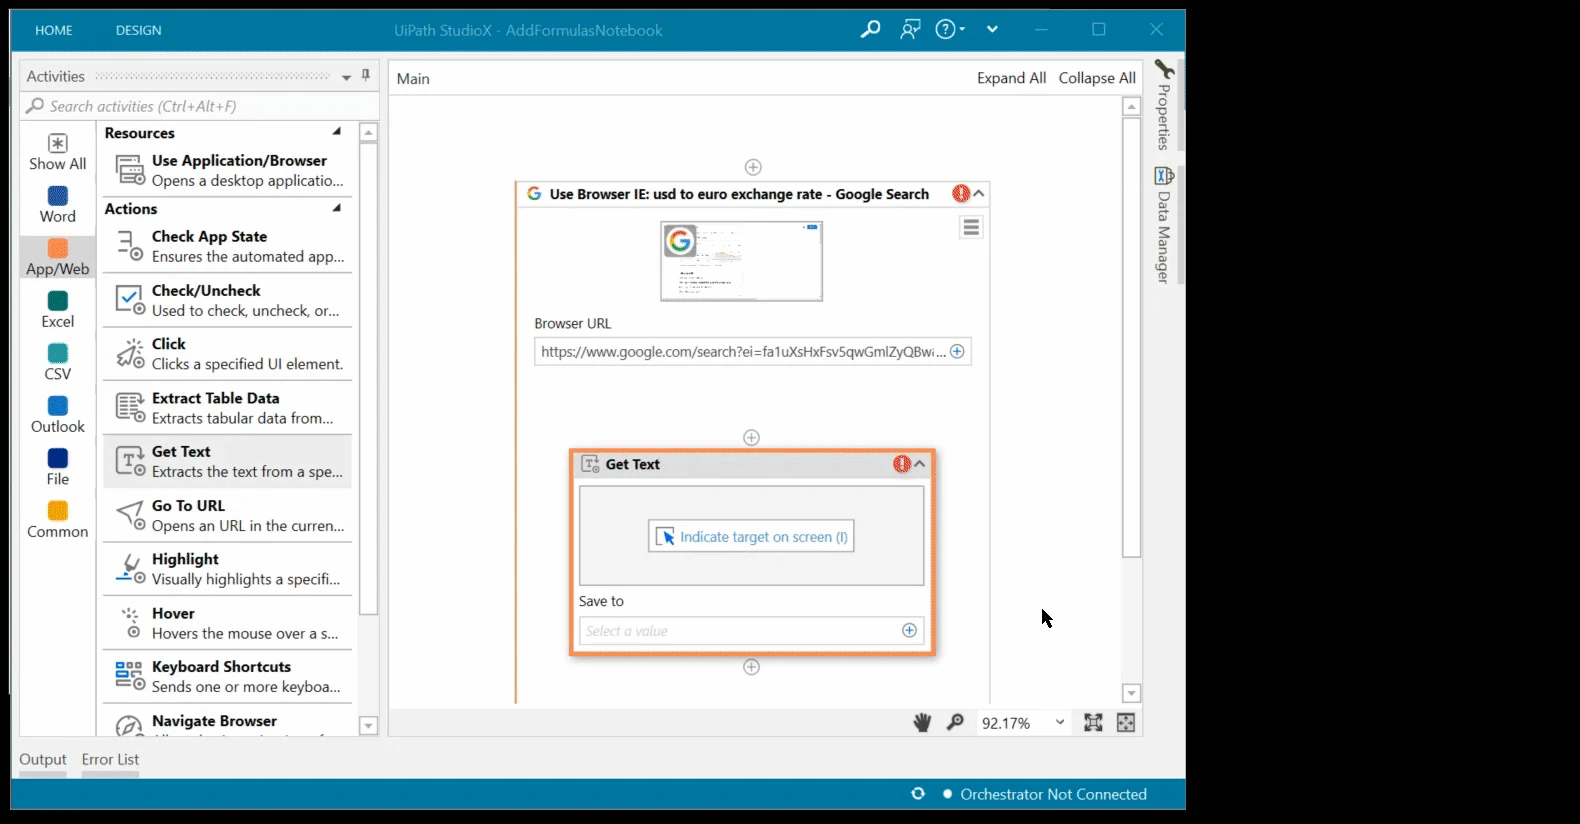The image size is (1580, 824).
Task: Click Collapse All in the designer
Action: (1097, 78)
